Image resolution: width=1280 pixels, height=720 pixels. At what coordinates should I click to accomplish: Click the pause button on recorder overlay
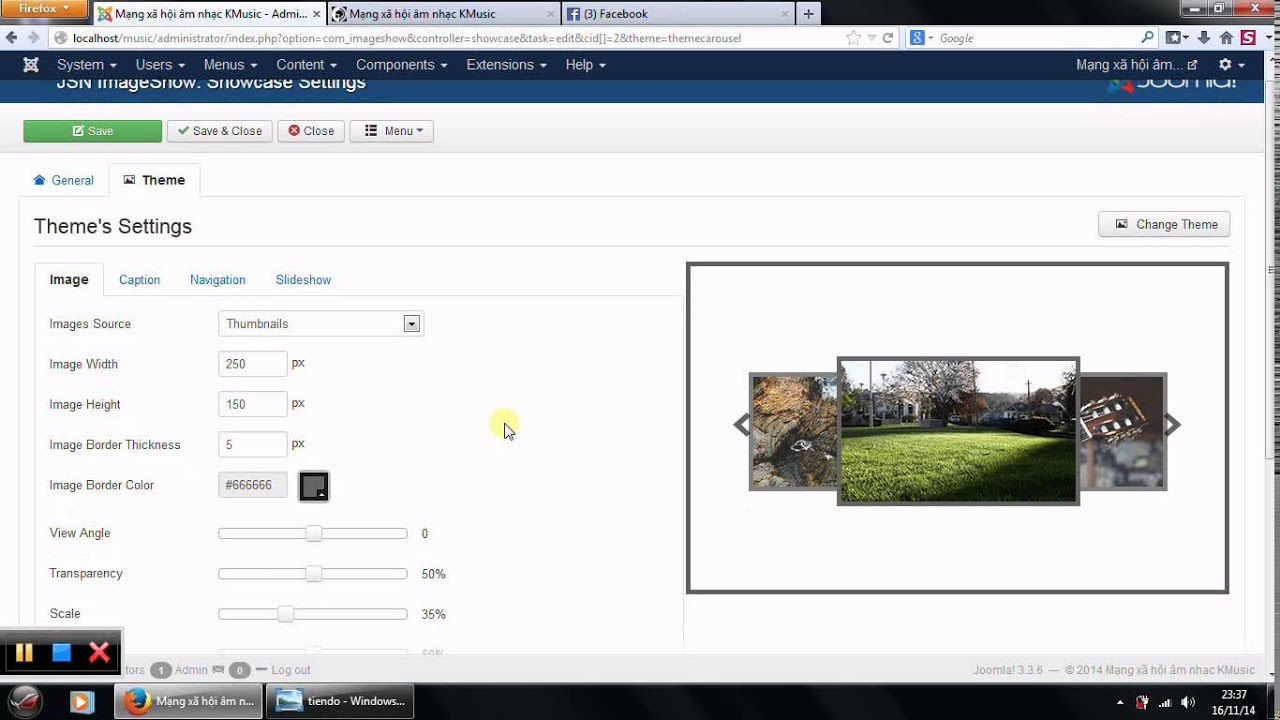(x=24, y=653)
